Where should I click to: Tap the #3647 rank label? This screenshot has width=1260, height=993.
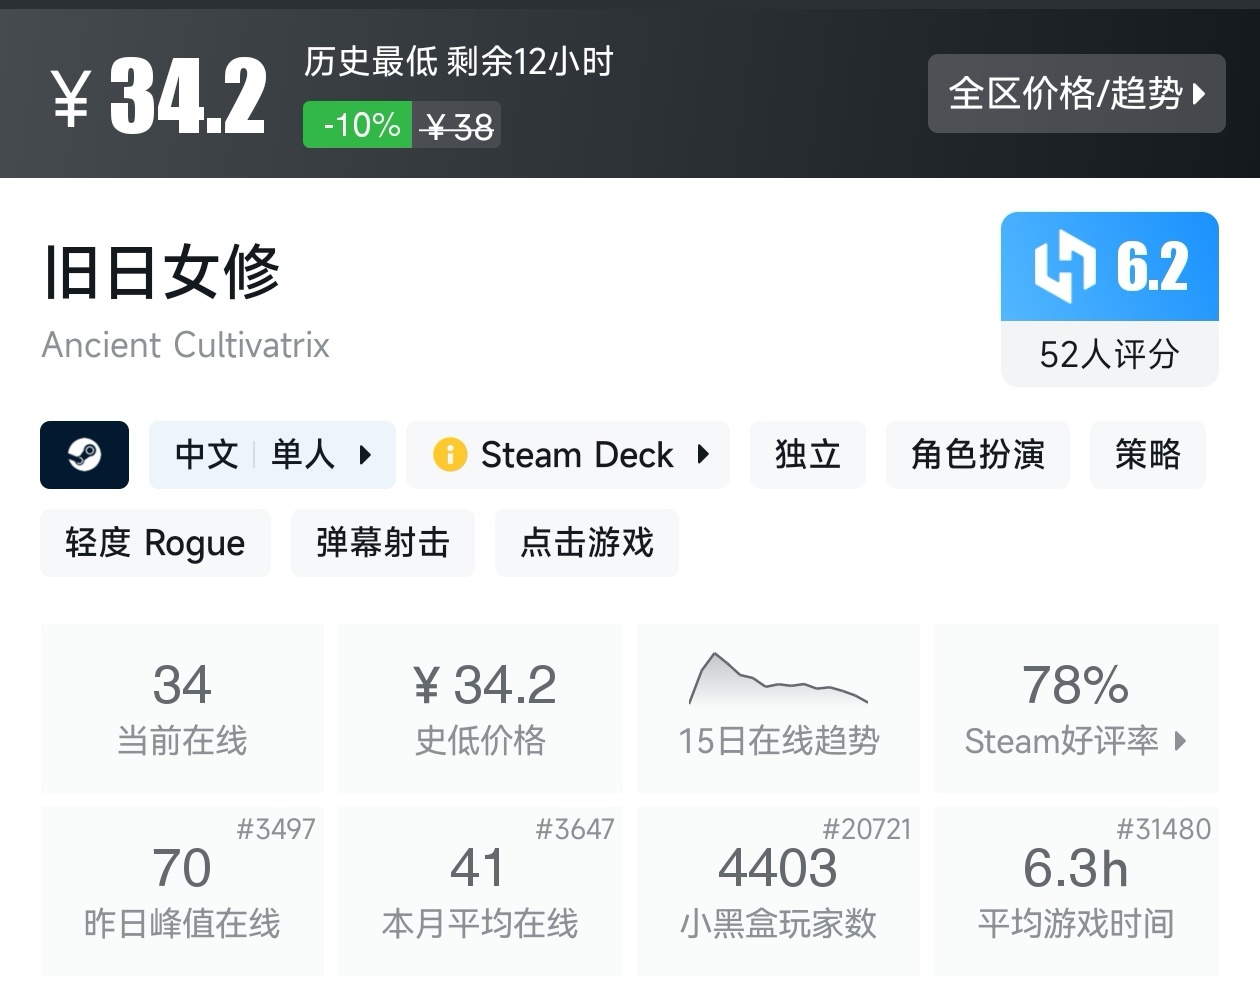575,829
